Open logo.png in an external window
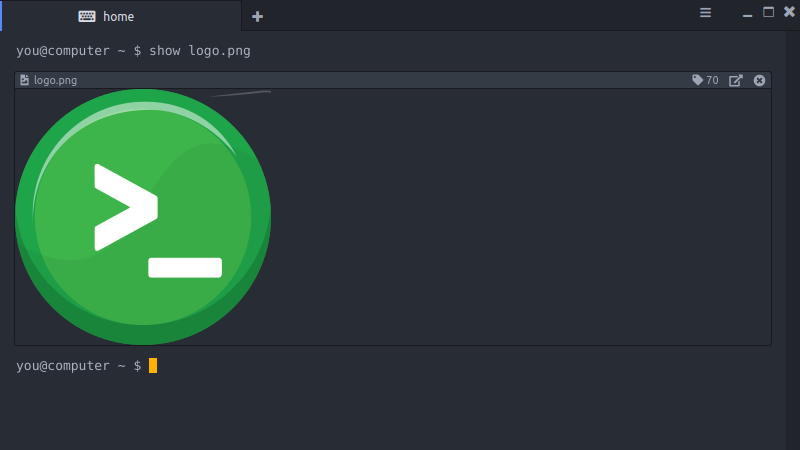The height and width of the screenshot is (450, 800). point(735,80)
